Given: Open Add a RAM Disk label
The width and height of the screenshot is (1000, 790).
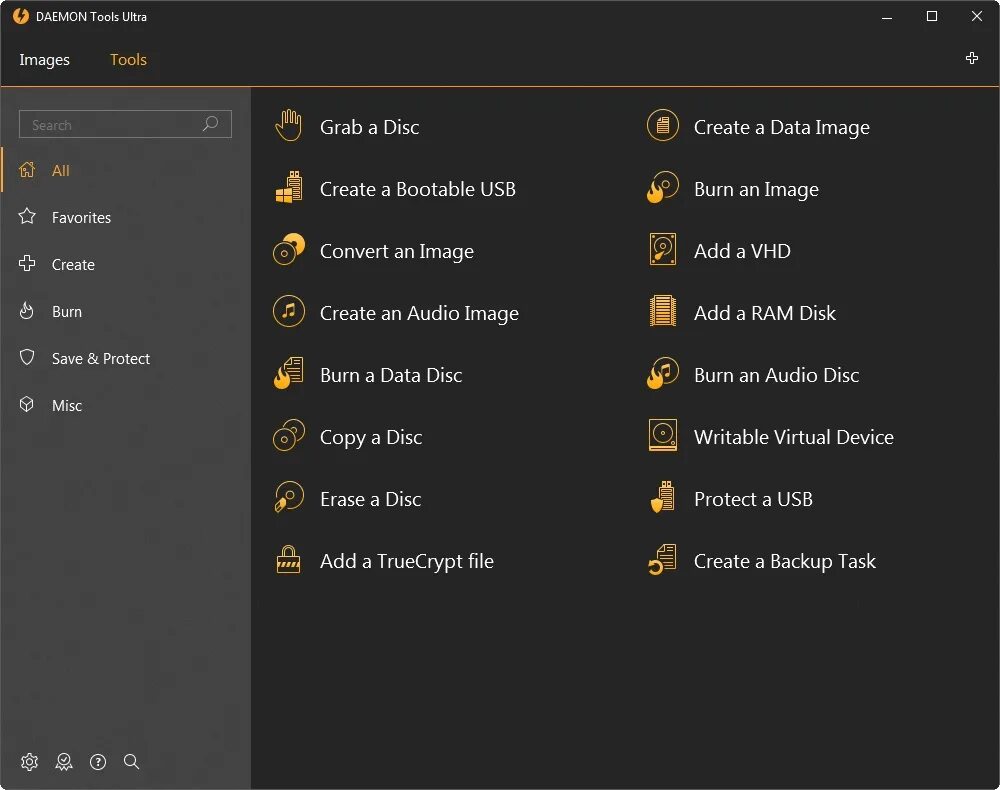Looking at the screenshot, I should pos(765,313).
